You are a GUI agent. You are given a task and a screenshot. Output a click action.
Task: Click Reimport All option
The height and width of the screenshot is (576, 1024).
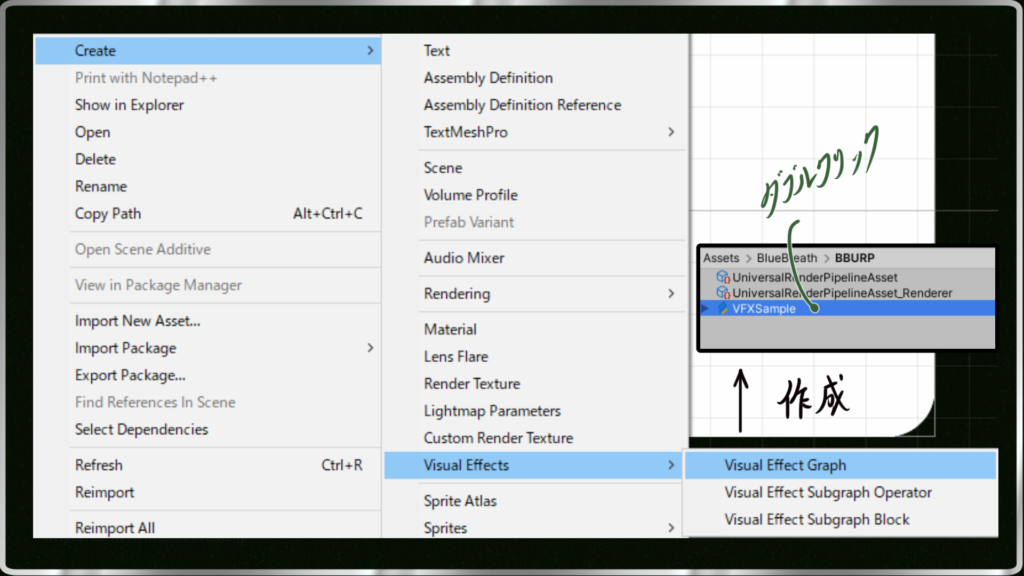click(x=114, y=527)
